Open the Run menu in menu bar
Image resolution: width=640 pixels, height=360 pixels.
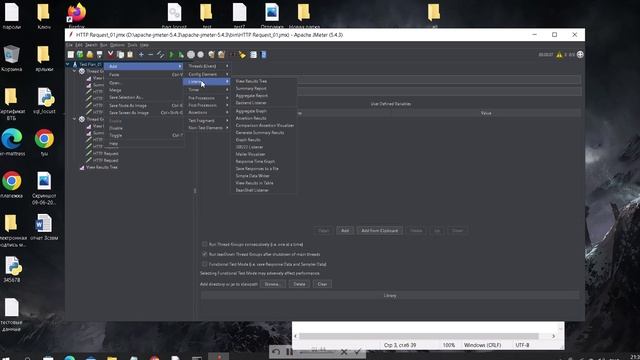pyautogui.click(x=104, y=45)
